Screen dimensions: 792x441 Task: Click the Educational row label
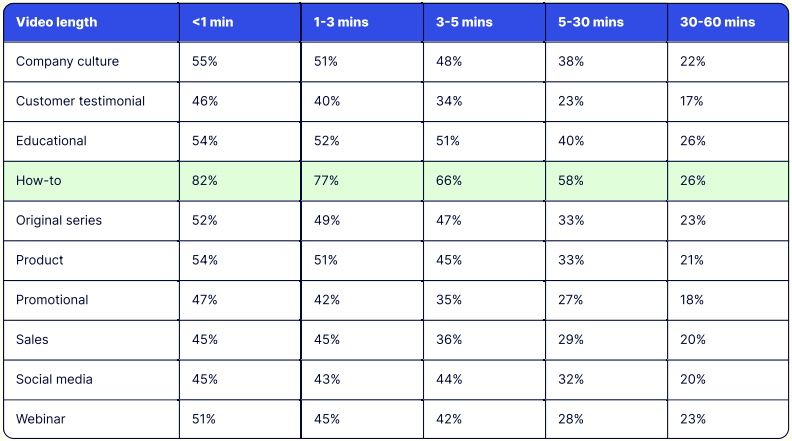point(51,141)
